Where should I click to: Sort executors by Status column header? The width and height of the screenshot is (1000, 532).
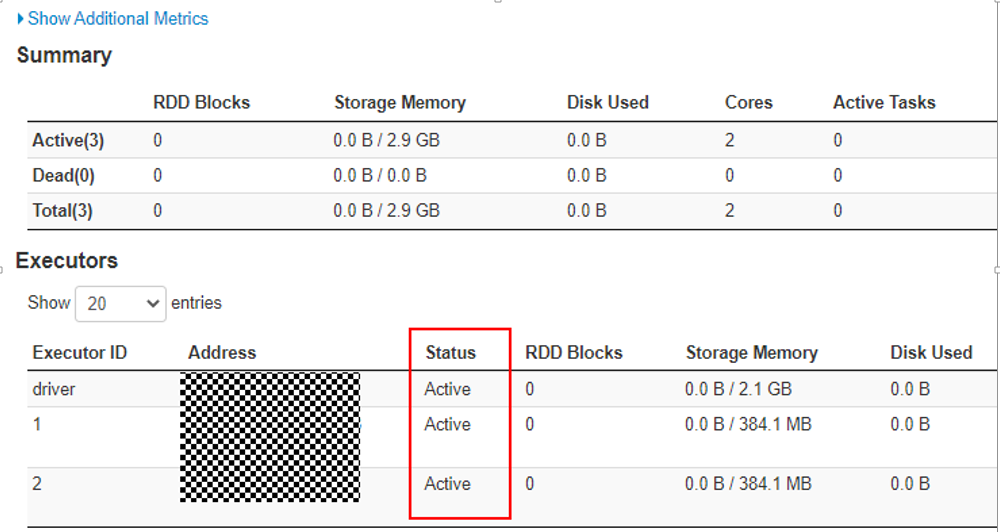(451, 353)
